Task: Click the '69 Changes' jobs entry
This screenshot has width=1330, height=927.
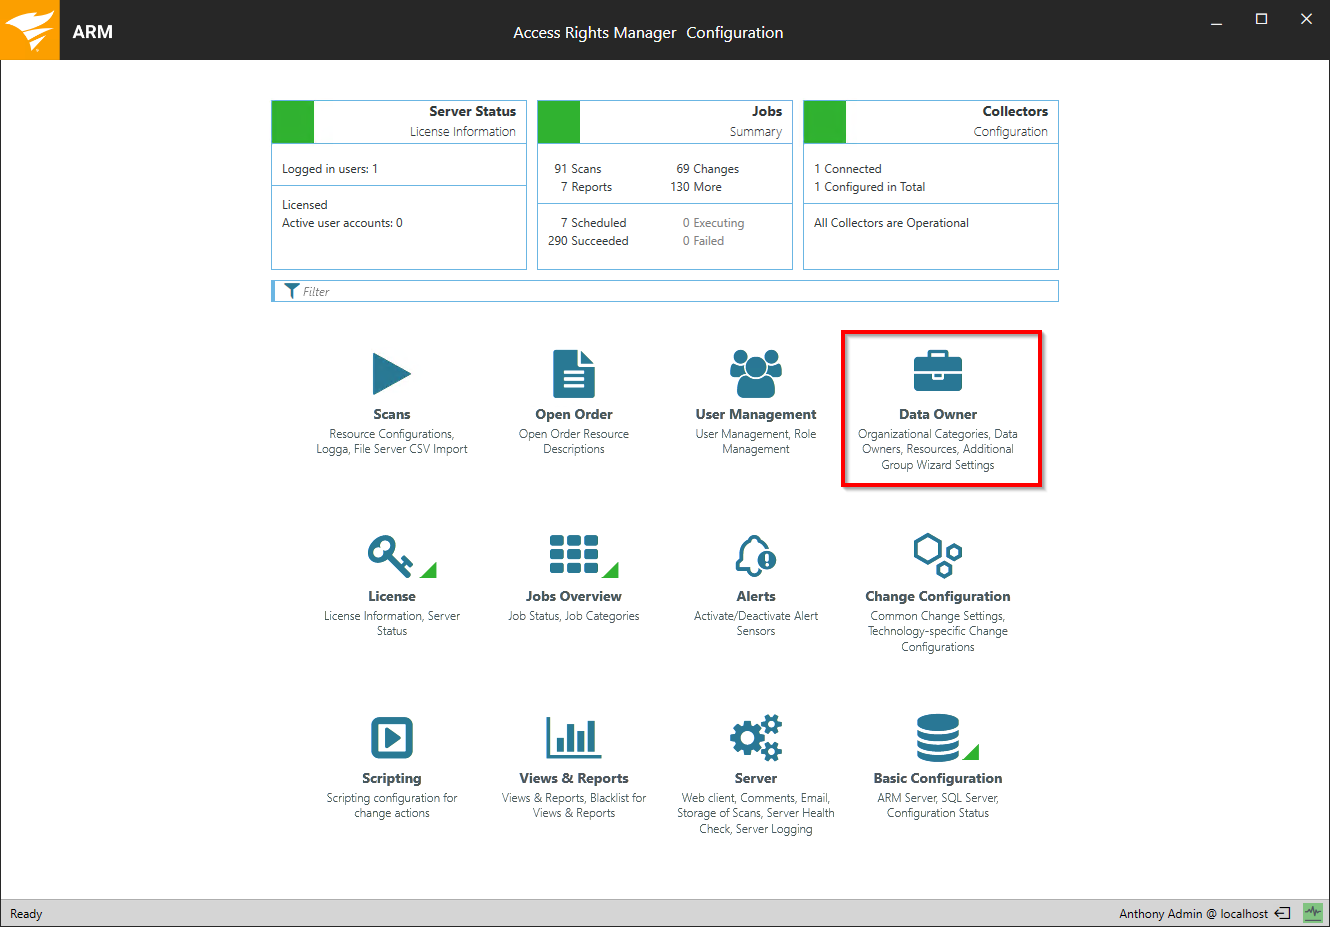Action: [x=707, y=169]
